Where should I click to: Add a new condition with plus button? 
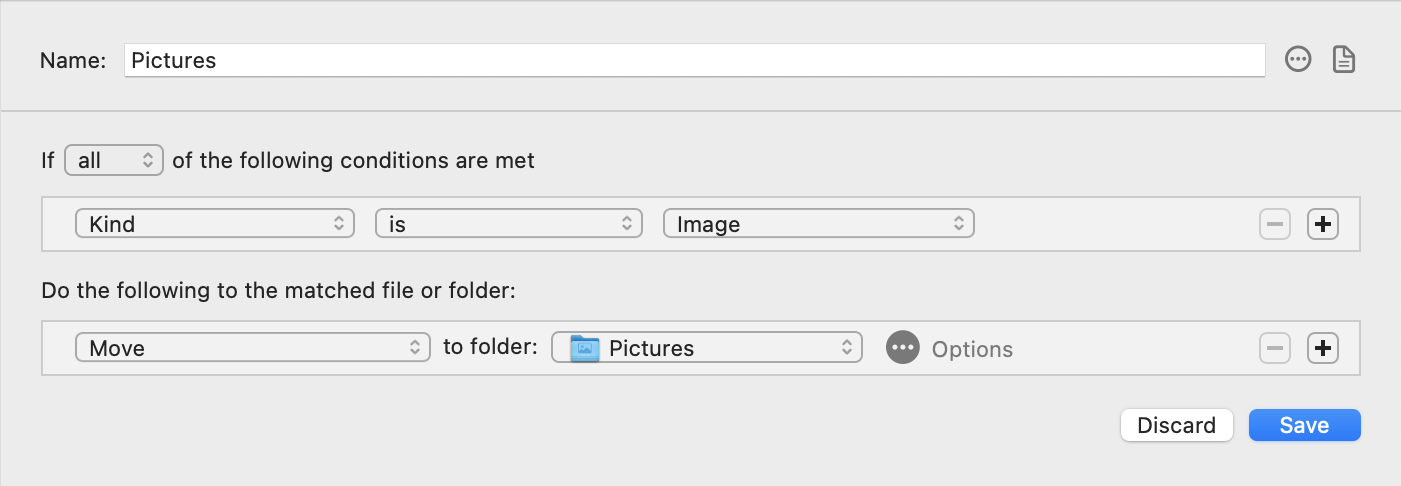click(x=1323, y=224)
